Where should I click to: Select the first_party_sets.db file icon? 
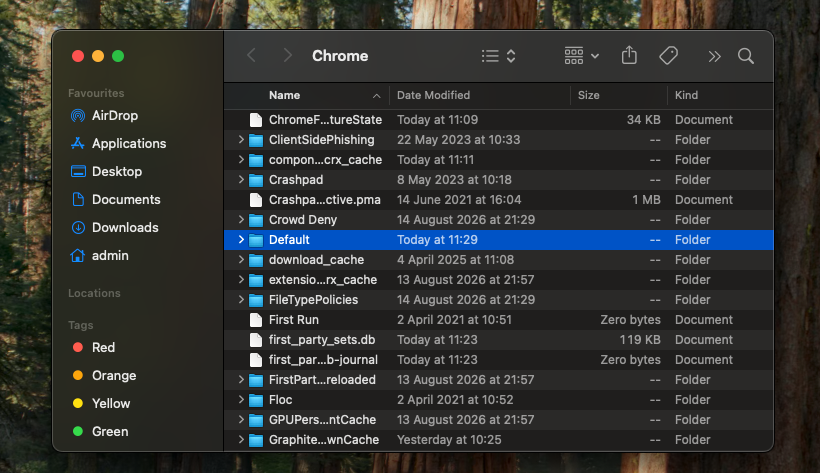coord(256,340)
